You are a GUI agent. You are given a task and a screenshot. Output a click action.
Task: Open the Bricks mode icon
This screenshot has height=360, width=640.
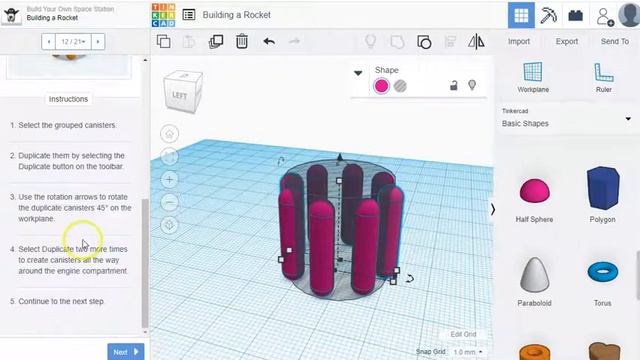click(576, 16)
